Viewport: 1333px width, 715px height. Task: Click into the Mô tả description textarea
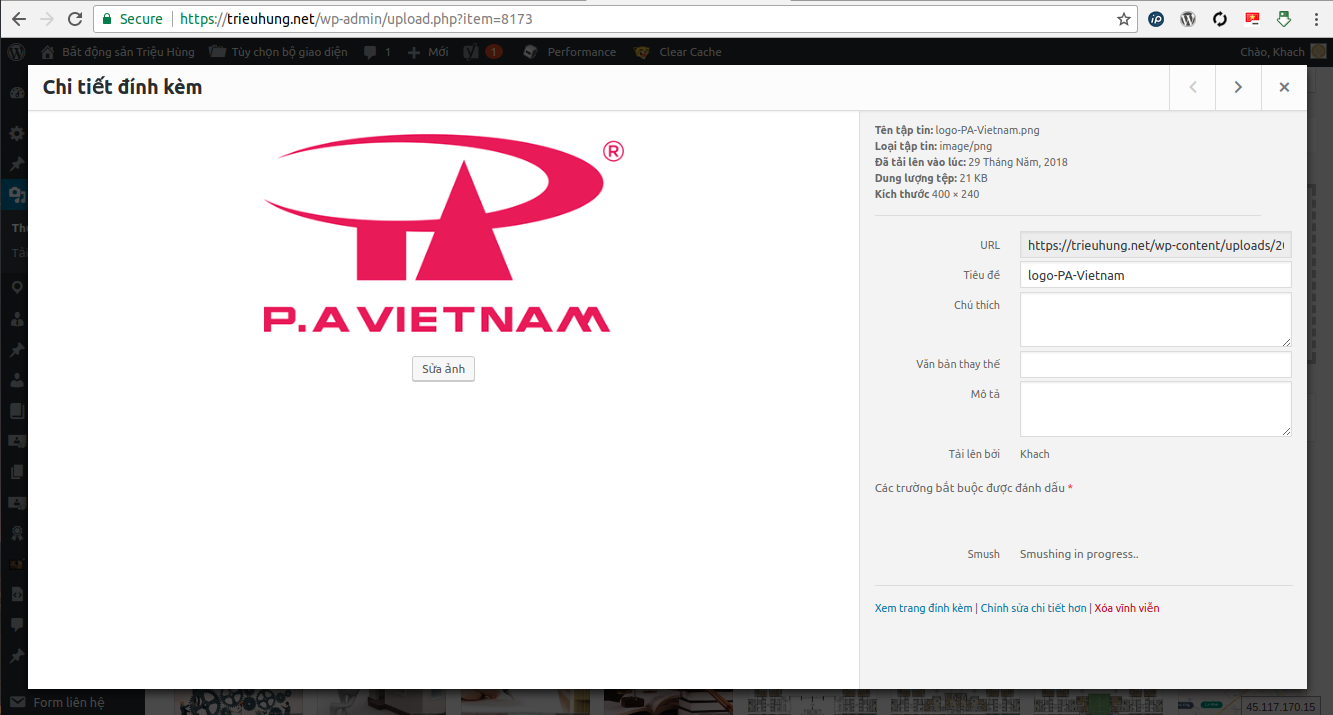click(x=1155, y=409)
